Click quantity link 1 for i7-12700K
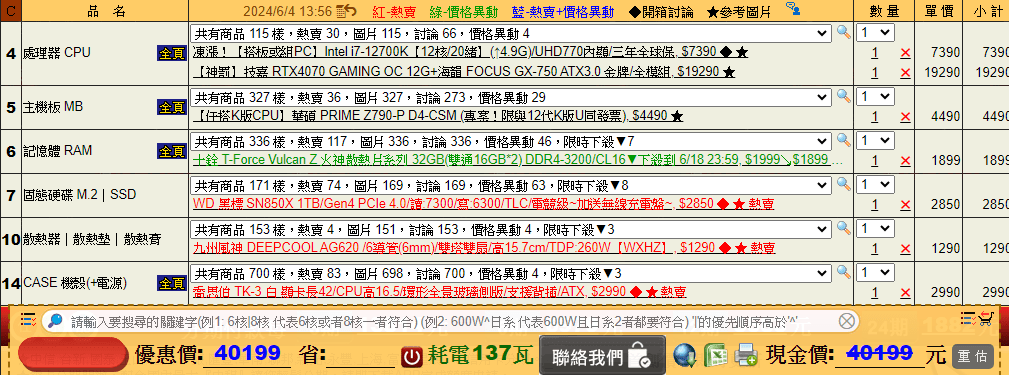This screenshot has height=375, width=1009. (x=875, y=53)
